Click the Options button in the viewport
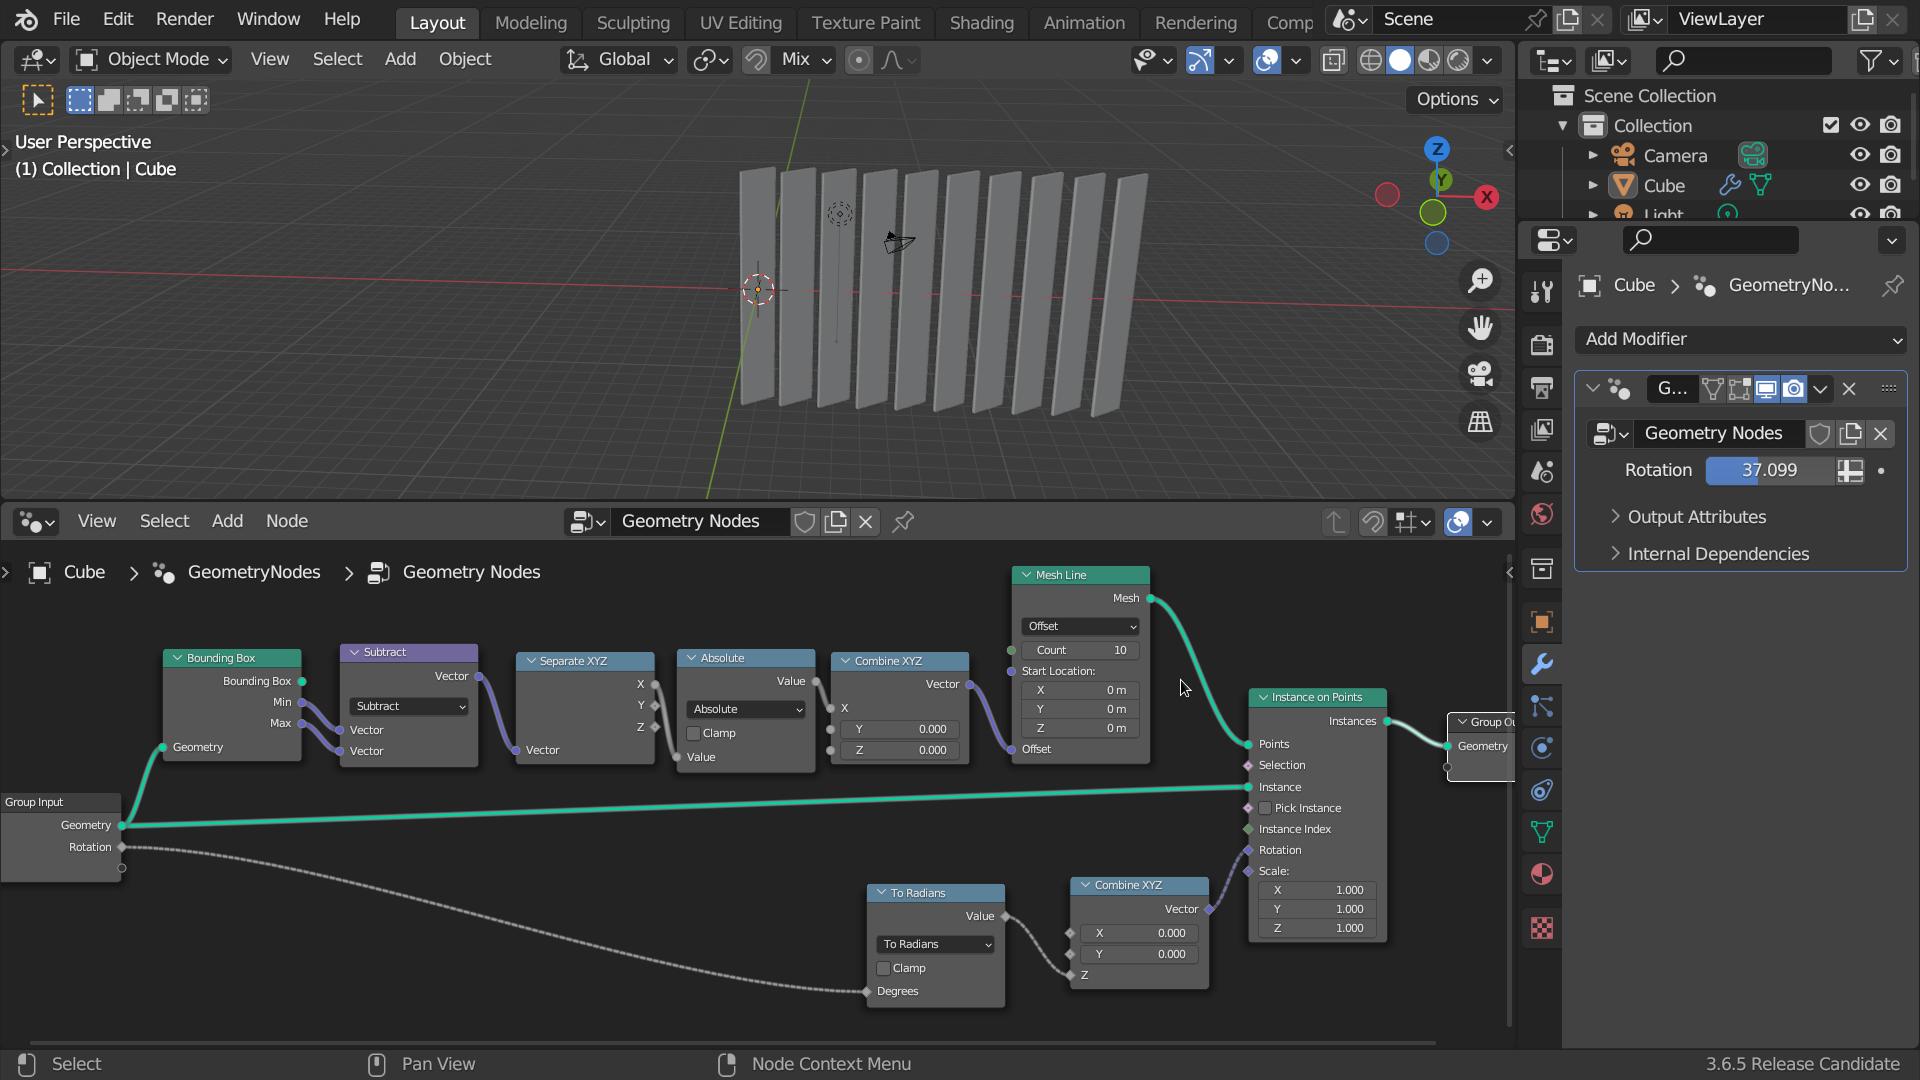Viewport: 1920px width, 1080px height. [x=1452, y=99]
